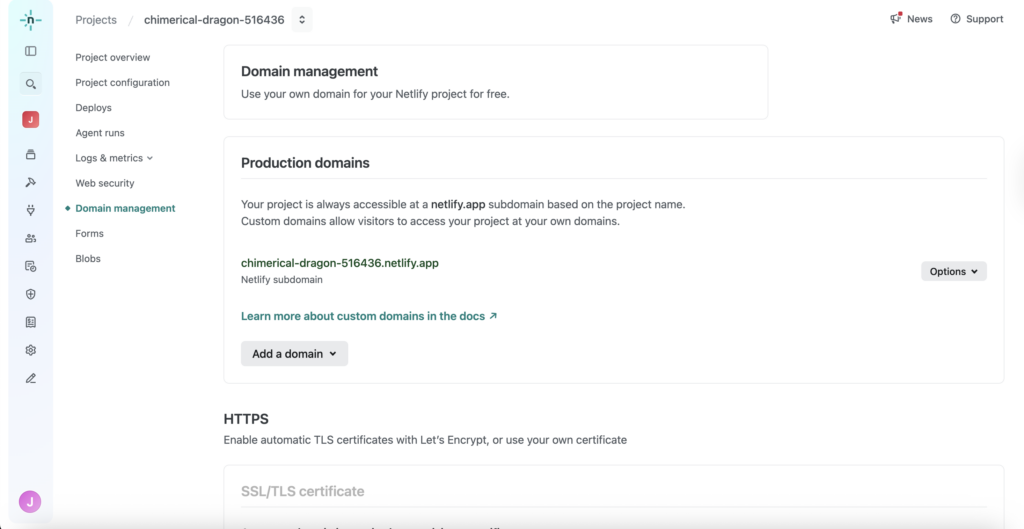The image size is (1024, 529).
Task: Toggle the sidebar panel icon
Action: click(x=31, y=51)
